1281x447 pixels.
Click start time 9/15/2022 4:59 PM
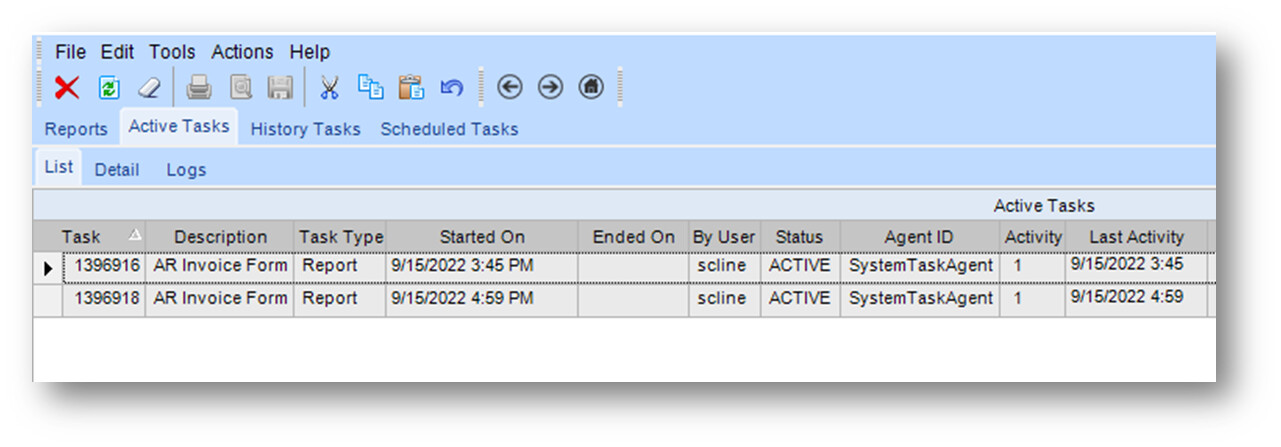482,299
